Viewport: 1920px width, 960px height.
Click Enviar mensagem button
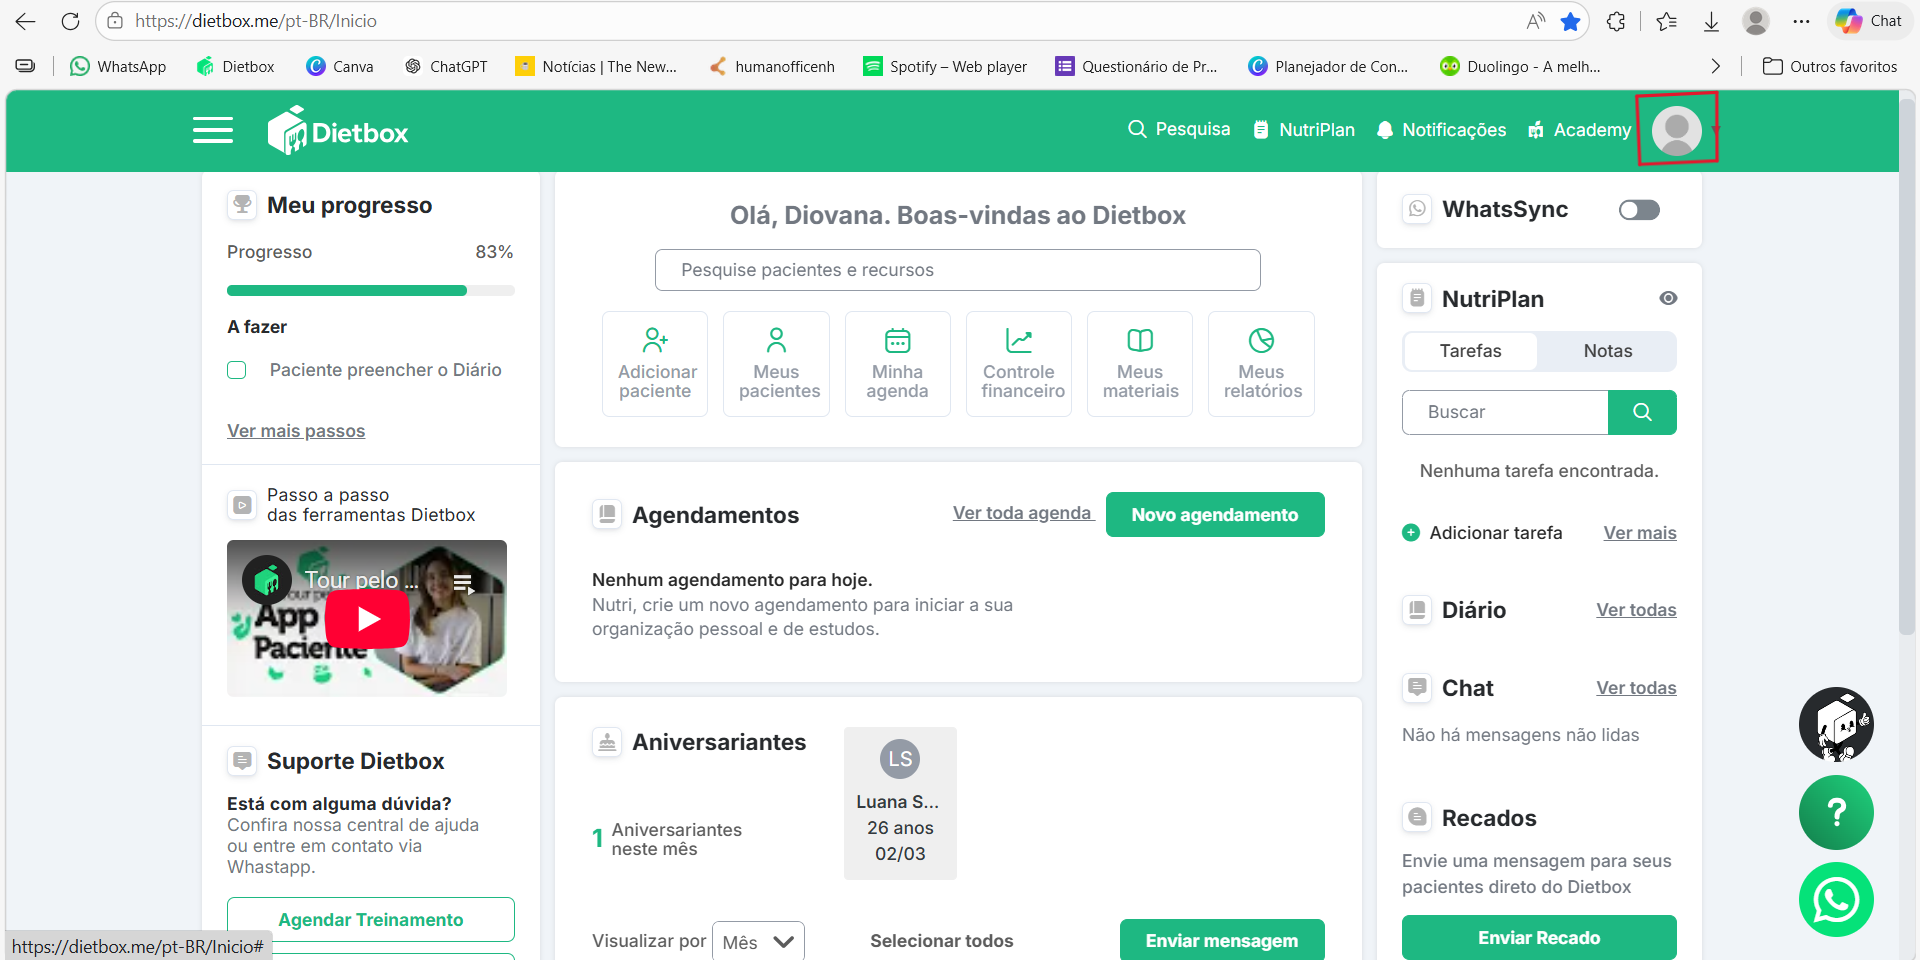click(1222, 941)
